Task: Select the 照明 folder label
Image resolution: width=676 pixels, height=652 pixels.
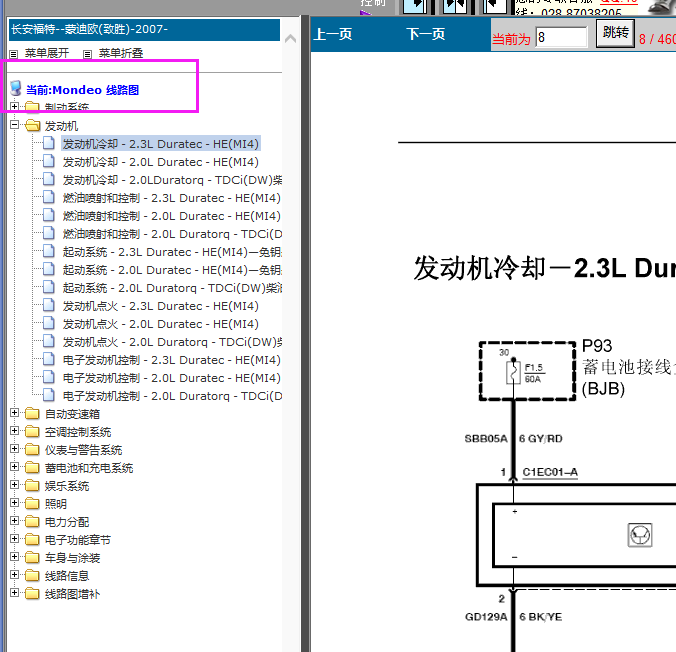Action: point(56,504)
